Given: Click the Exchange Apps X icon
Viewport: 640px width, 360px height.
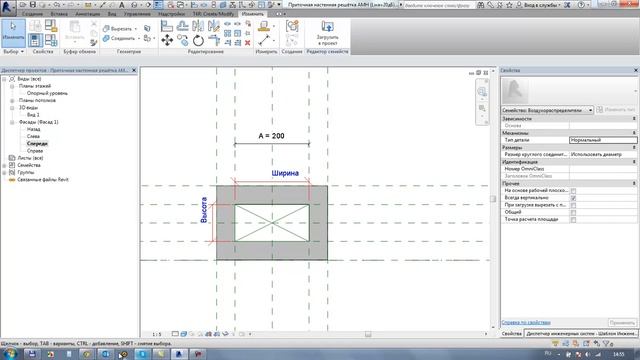Looking at the screenshot, I should pyautogui.click(x=567, y=5).
